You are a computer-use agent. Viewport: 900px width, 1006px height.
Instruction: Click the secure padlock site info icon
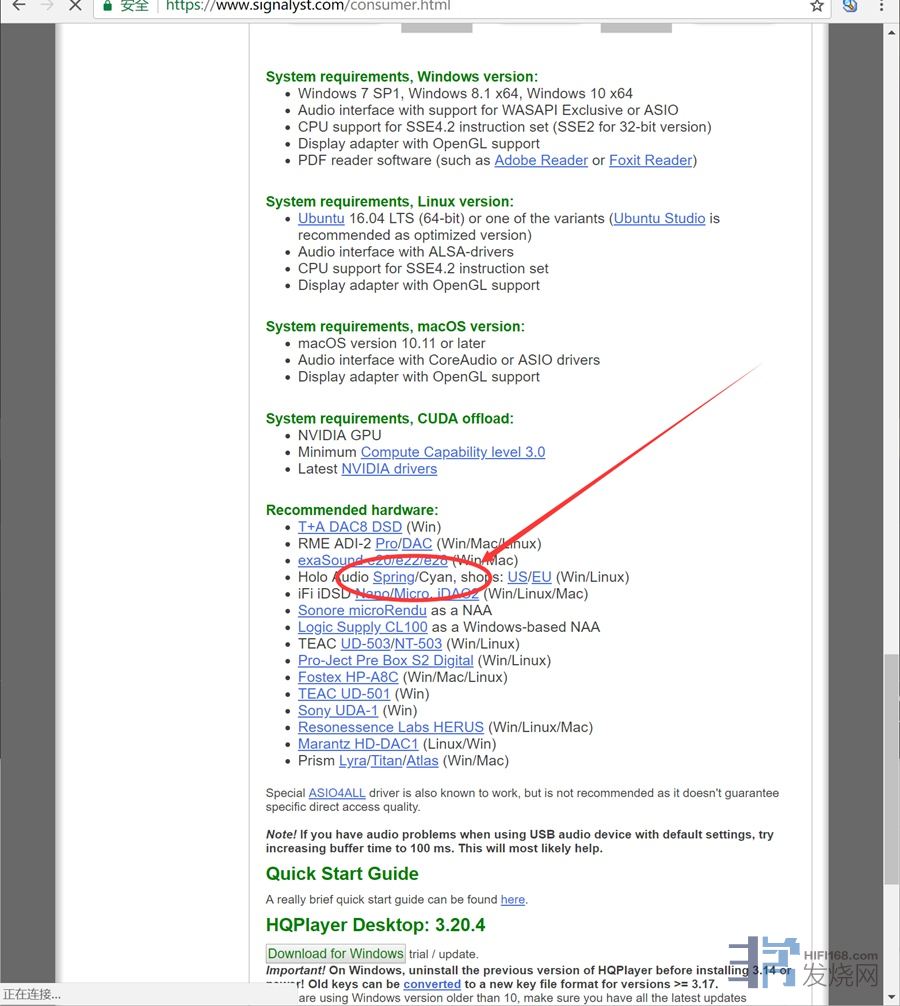pyautogui.click(x=109, y=5)
